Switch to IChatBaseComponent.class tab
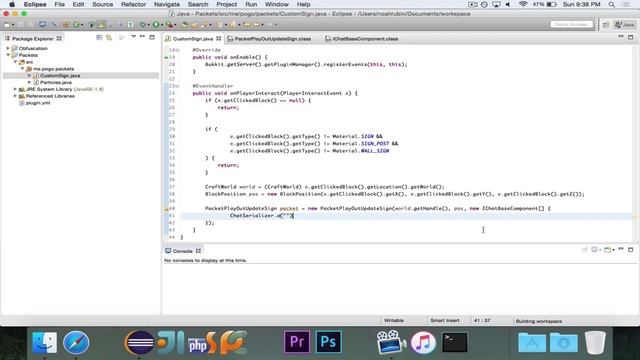Viewport: 640px width, 360px height. click(365, 39)
